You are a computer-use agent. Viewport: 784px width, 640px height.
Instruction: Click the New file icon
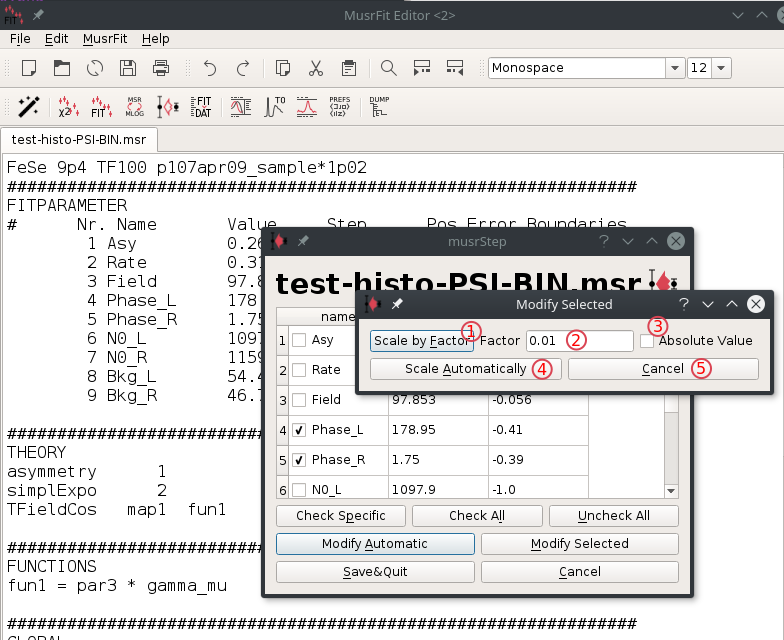pyautogui.click(x=28, y=68)
